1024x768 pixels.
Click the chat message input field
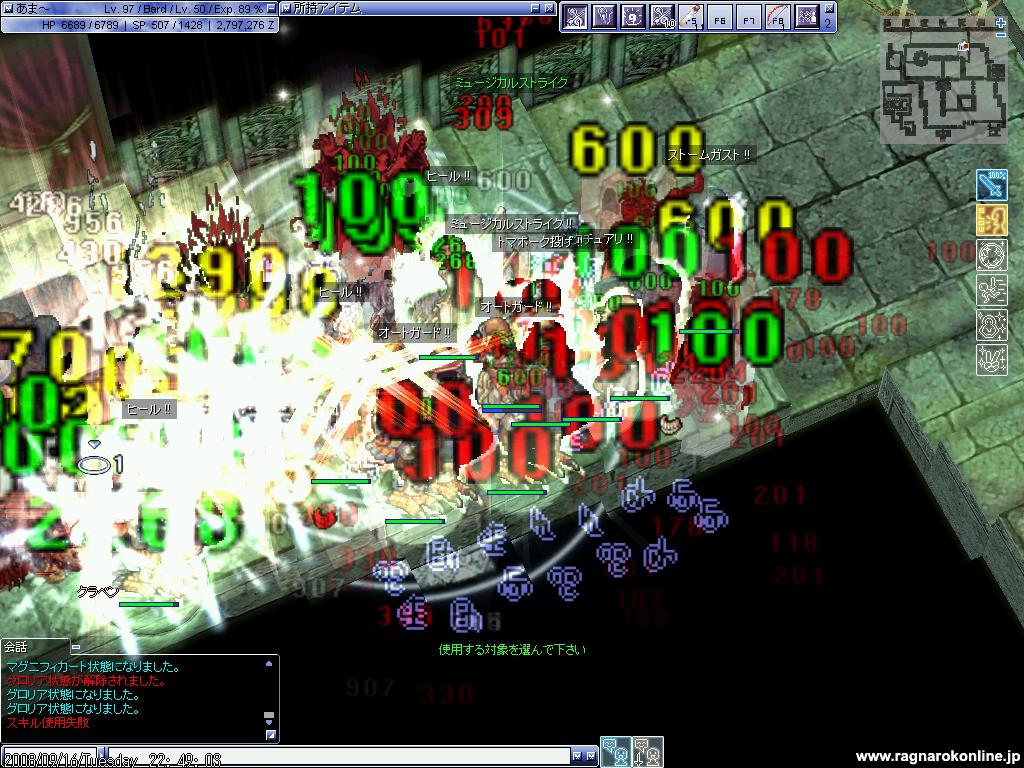pyautogui.click(x=339, y=756)
